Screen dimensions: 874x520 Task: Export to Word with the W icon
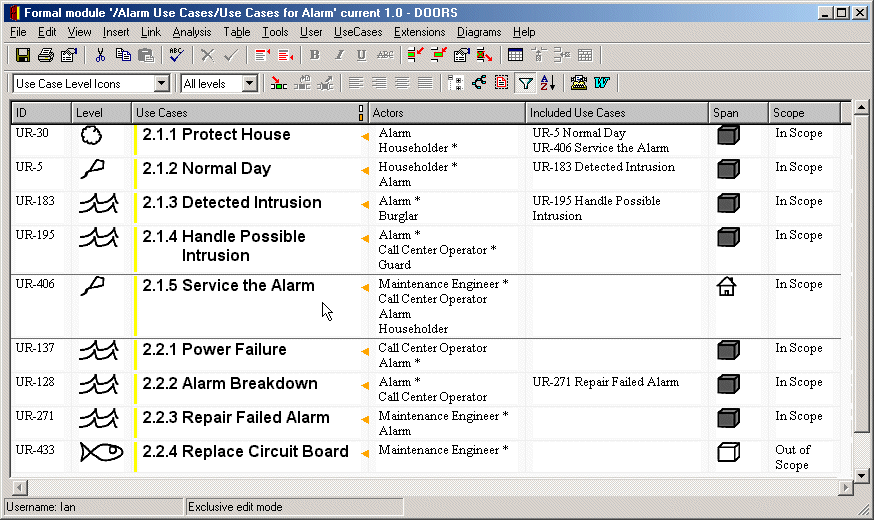[601, 84]
